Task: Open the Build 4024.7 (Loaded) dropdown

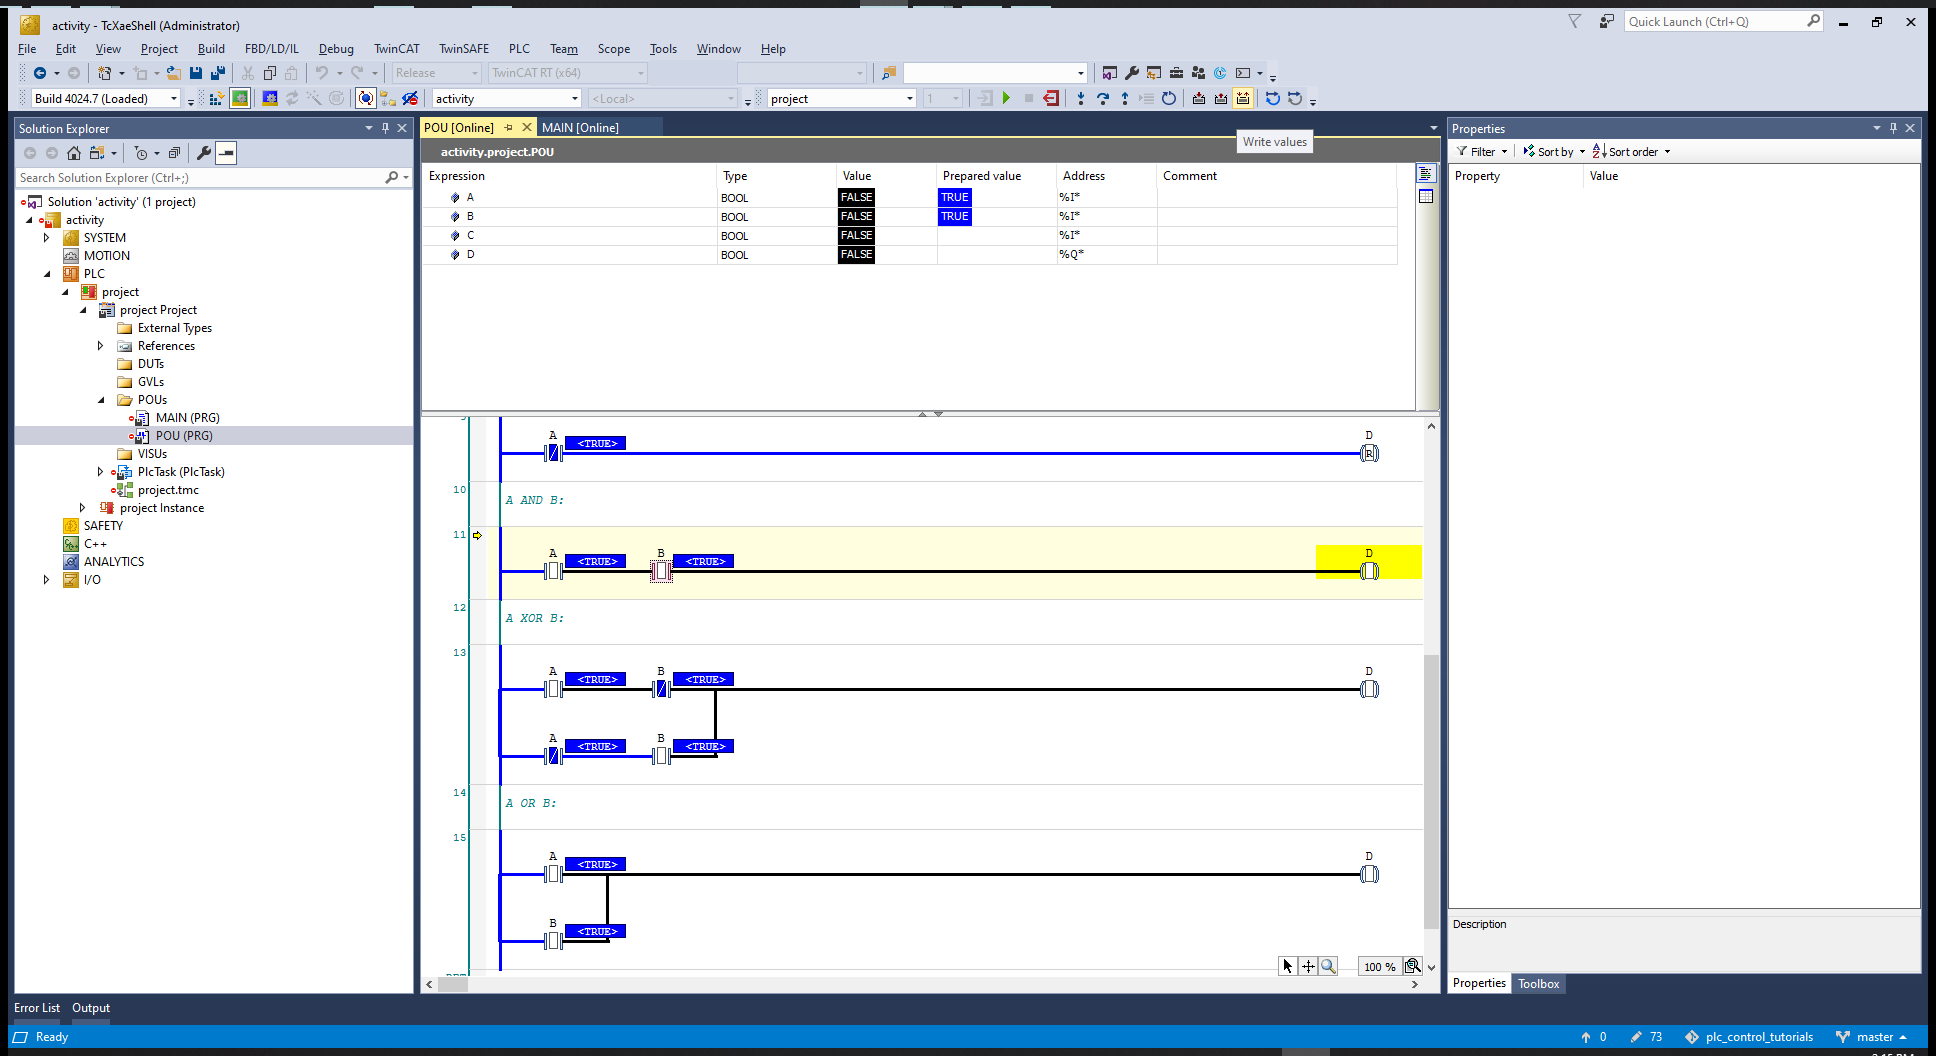Action: [174, 98]
